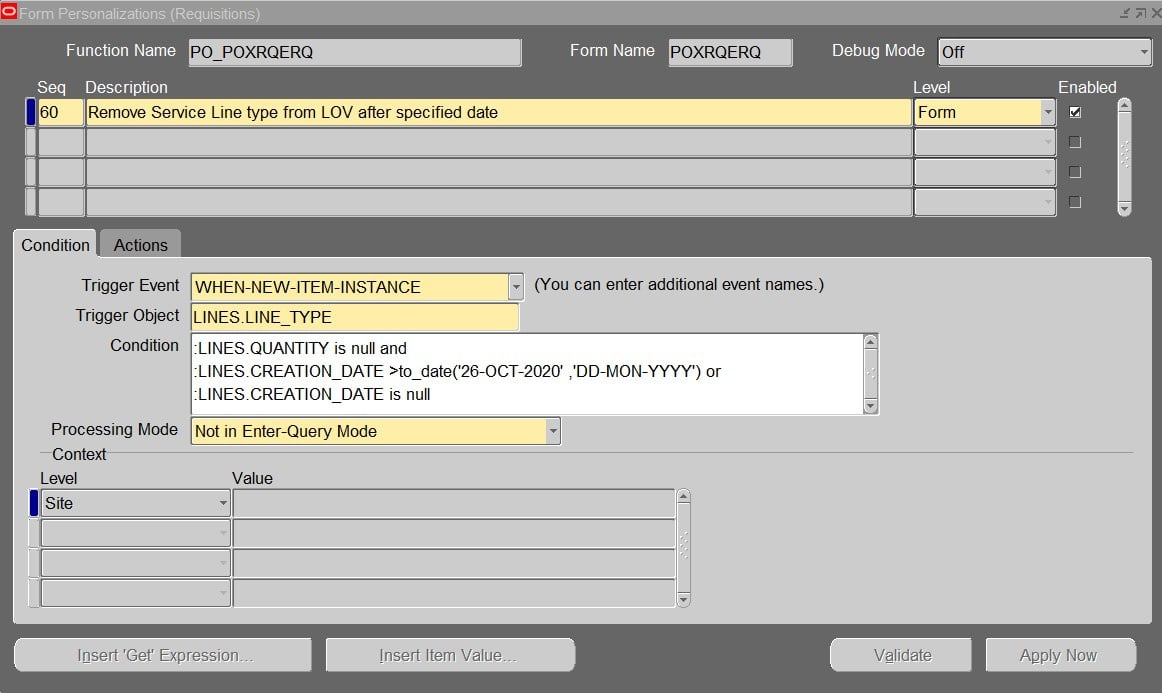Select the Condition tab
Screen dimensions: 1162x693
click(x=55, y=244)
